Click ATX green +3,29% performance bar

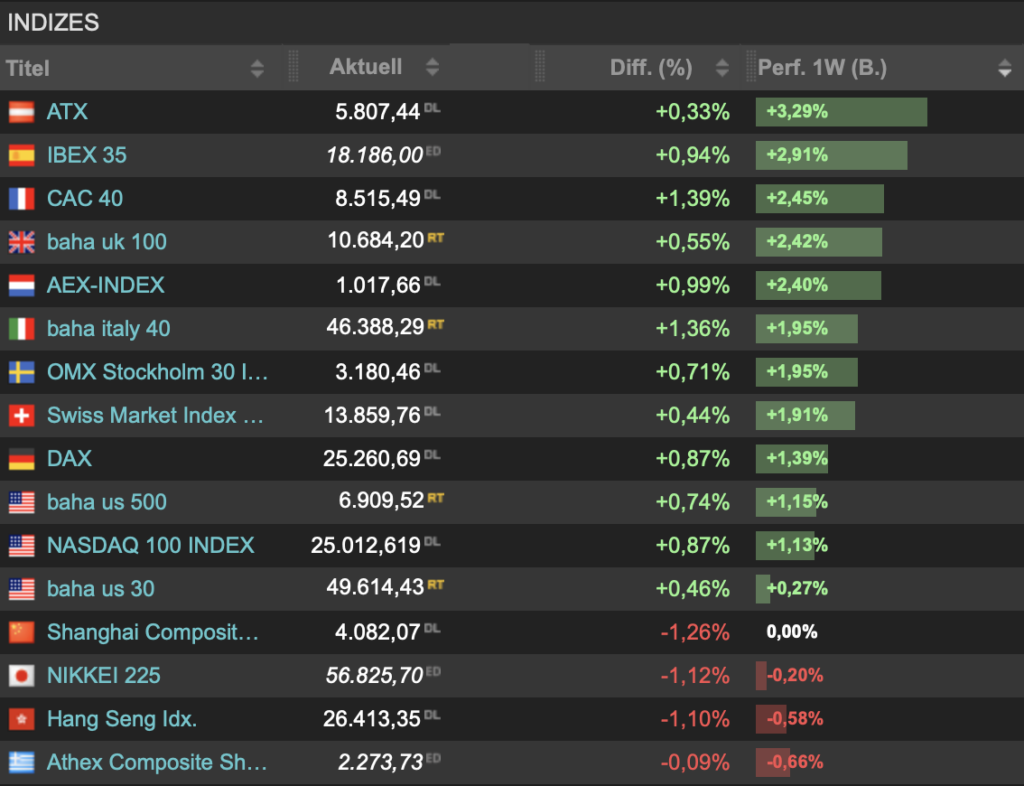(x=841, y=112)
